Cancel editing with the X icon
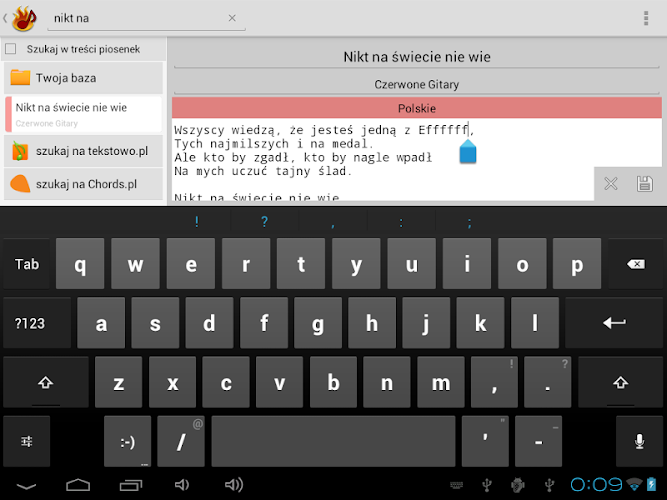667x500 pixels. [611, 184]
